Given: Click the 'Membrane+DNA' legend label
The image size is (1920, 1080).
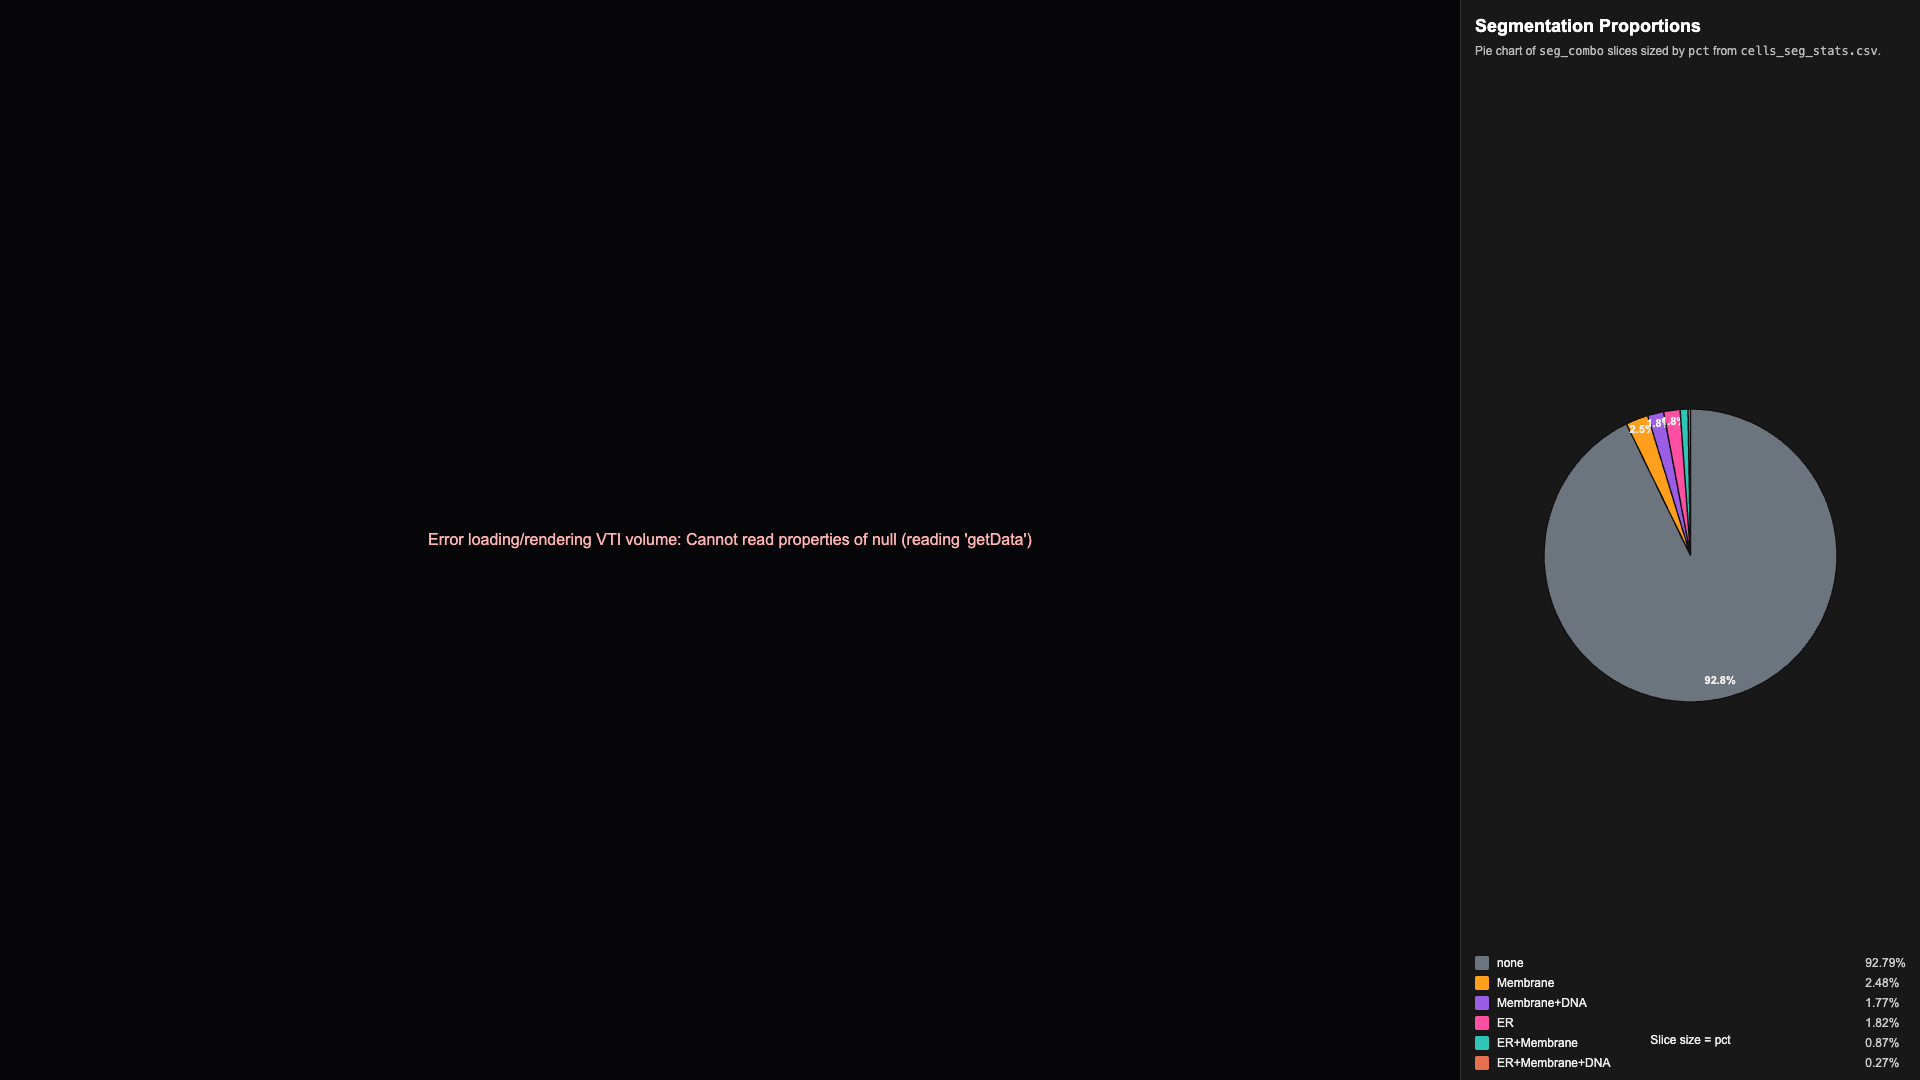Looking at the screenshot, I should (1541, 1003).
